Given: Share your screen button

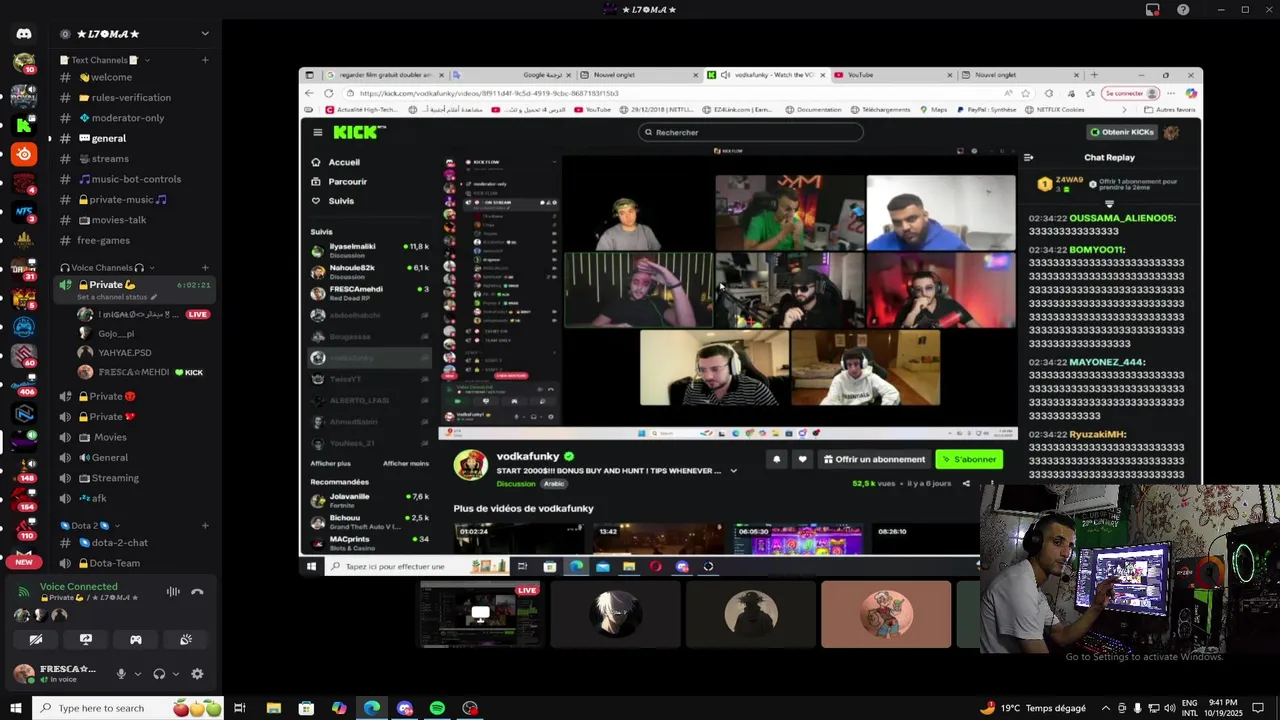Looking at the screenshot, I should coord(86,640).
